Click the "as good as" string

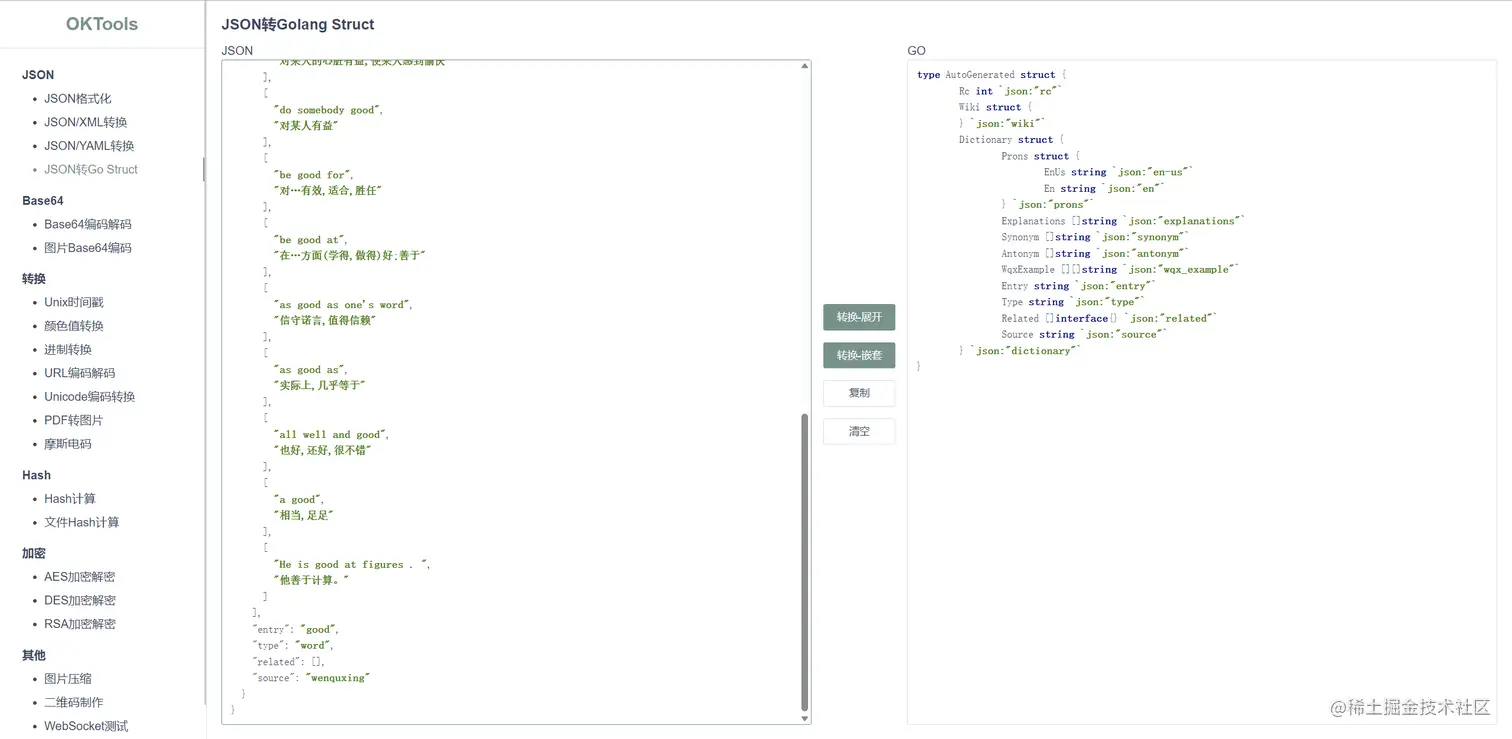(310, 370)
